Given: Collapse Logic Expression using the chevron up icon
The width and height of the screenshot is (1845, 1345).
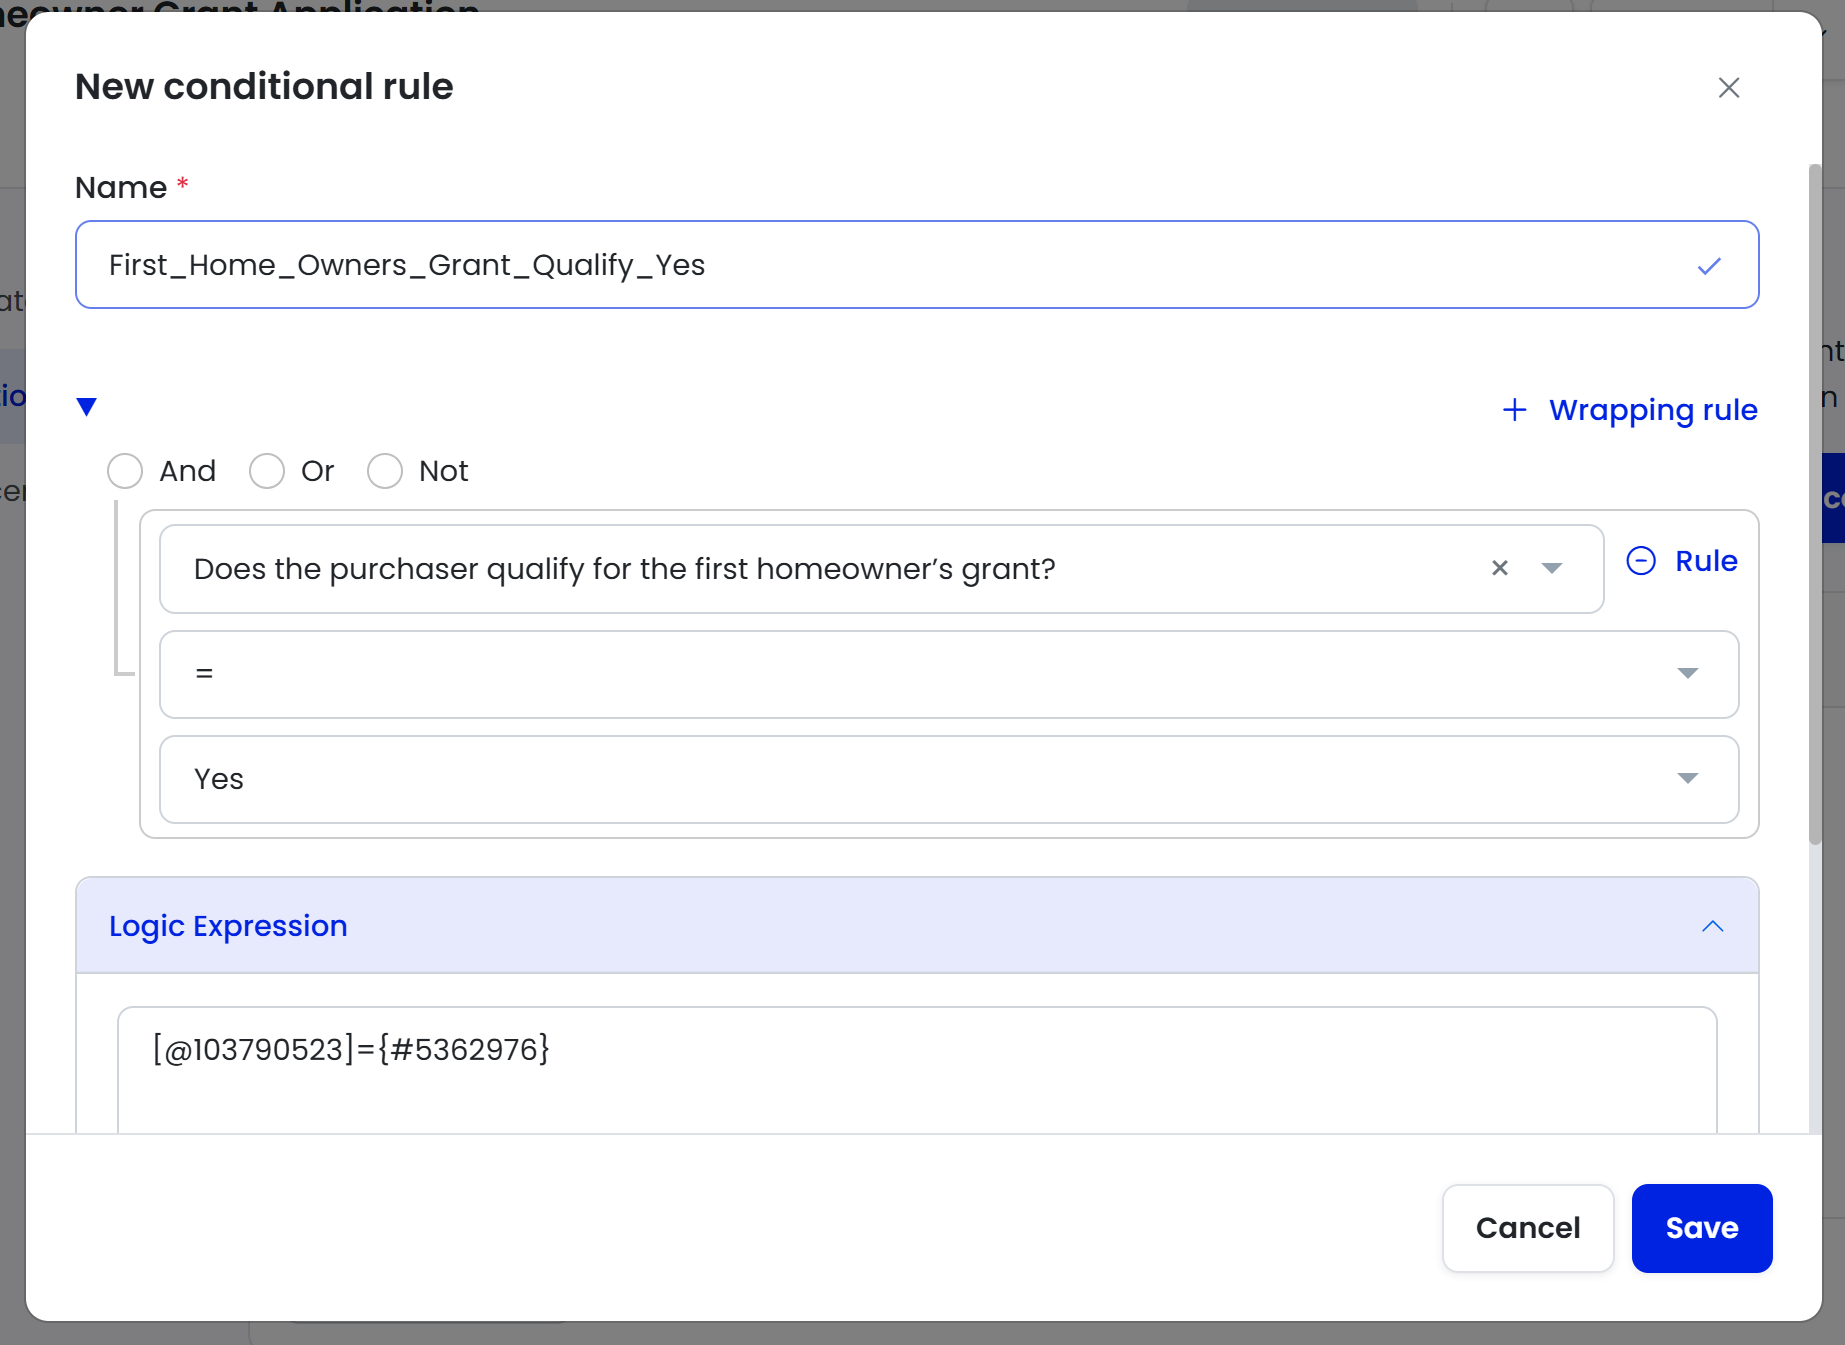Looking at the screenshot, I should pyautogui.click(x=1712, y=926).
